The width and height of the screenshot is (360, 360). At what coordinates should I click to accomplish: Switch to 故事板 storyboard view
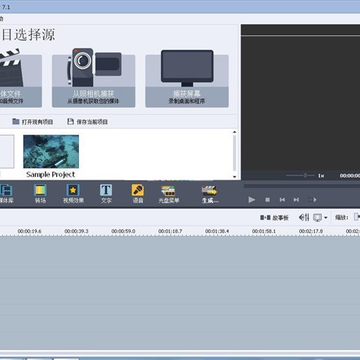[274, 218]
